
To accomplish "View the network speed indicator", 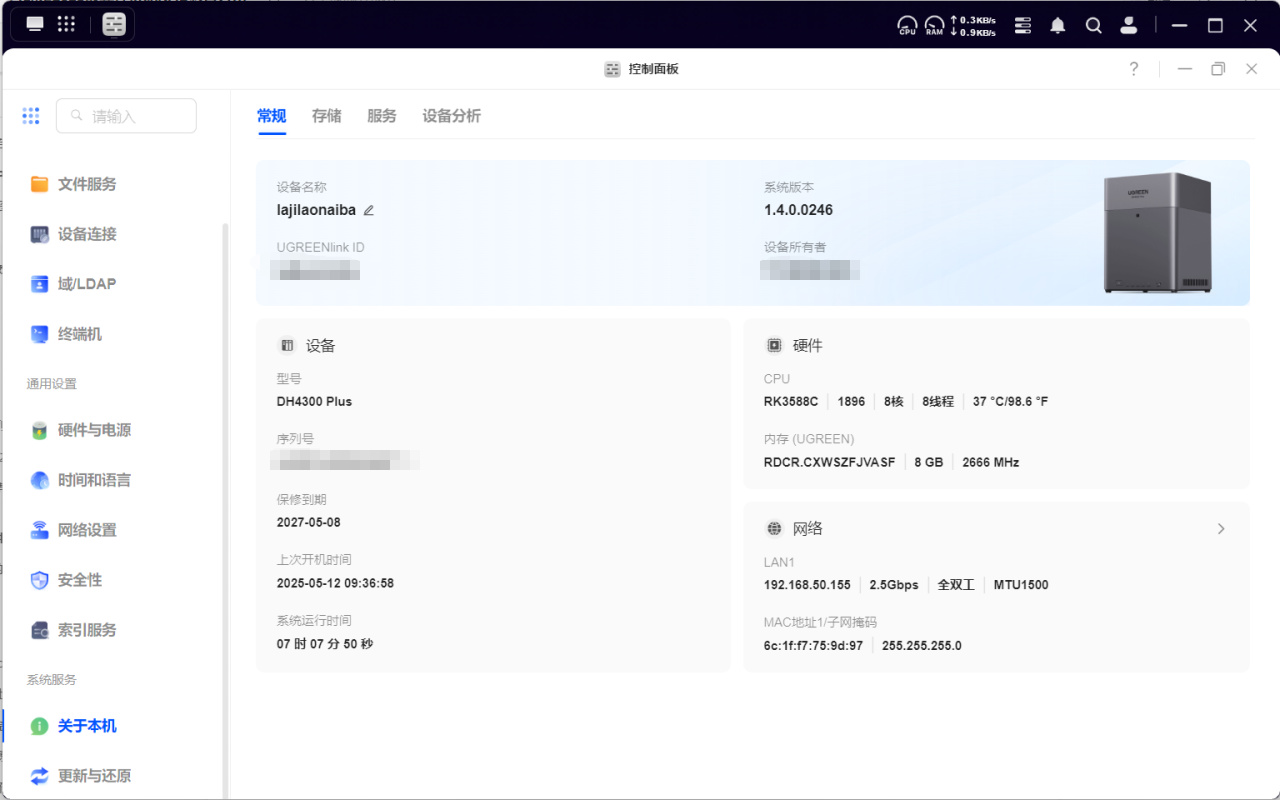I will 973,26.
